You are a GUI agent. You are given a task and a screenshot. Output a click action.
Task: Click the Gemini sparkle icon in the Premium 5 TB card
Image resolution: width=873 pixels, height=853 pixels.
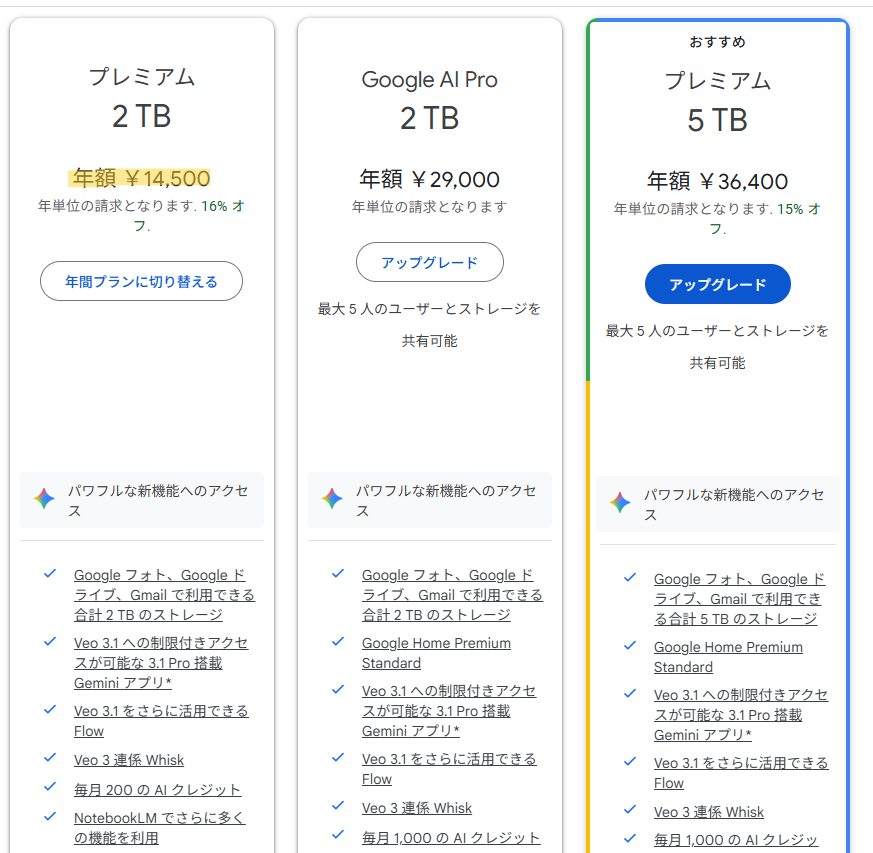620,504
